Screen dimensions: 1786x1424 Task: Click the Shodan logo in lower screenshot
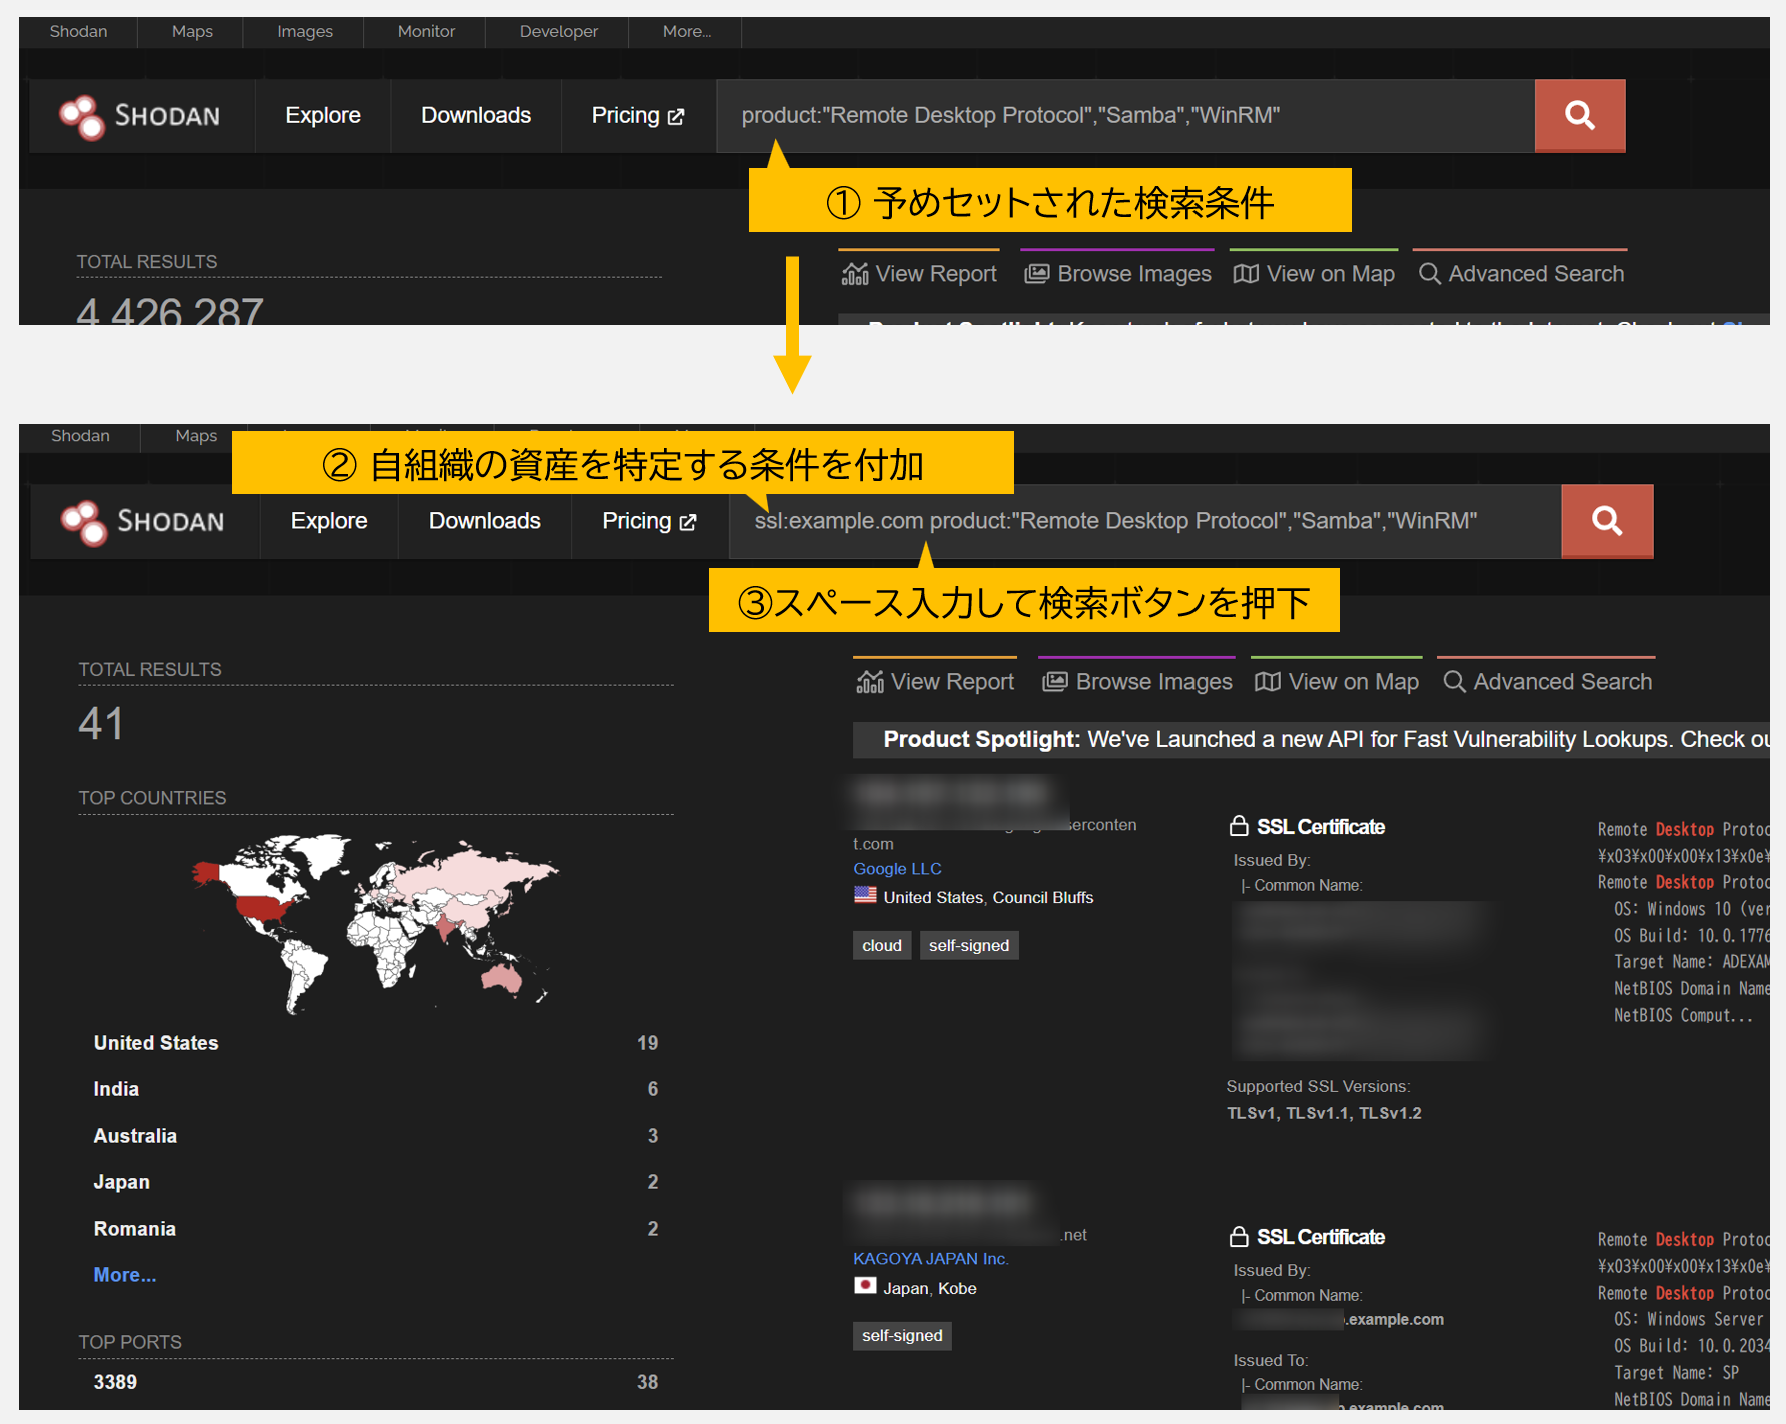point(143,522)
